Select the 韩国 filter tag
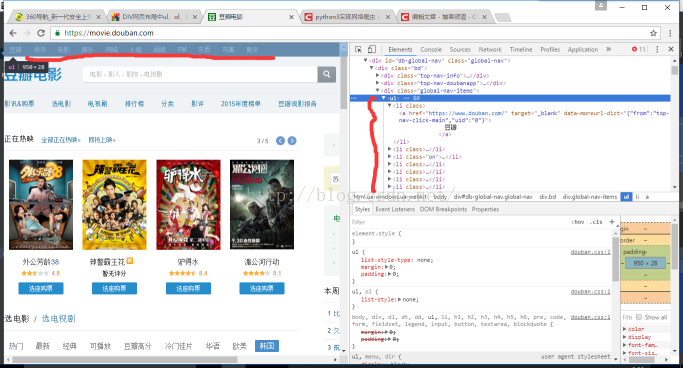Image resolution: width=683 pixels, height=368 pixels. pos(267,346)
